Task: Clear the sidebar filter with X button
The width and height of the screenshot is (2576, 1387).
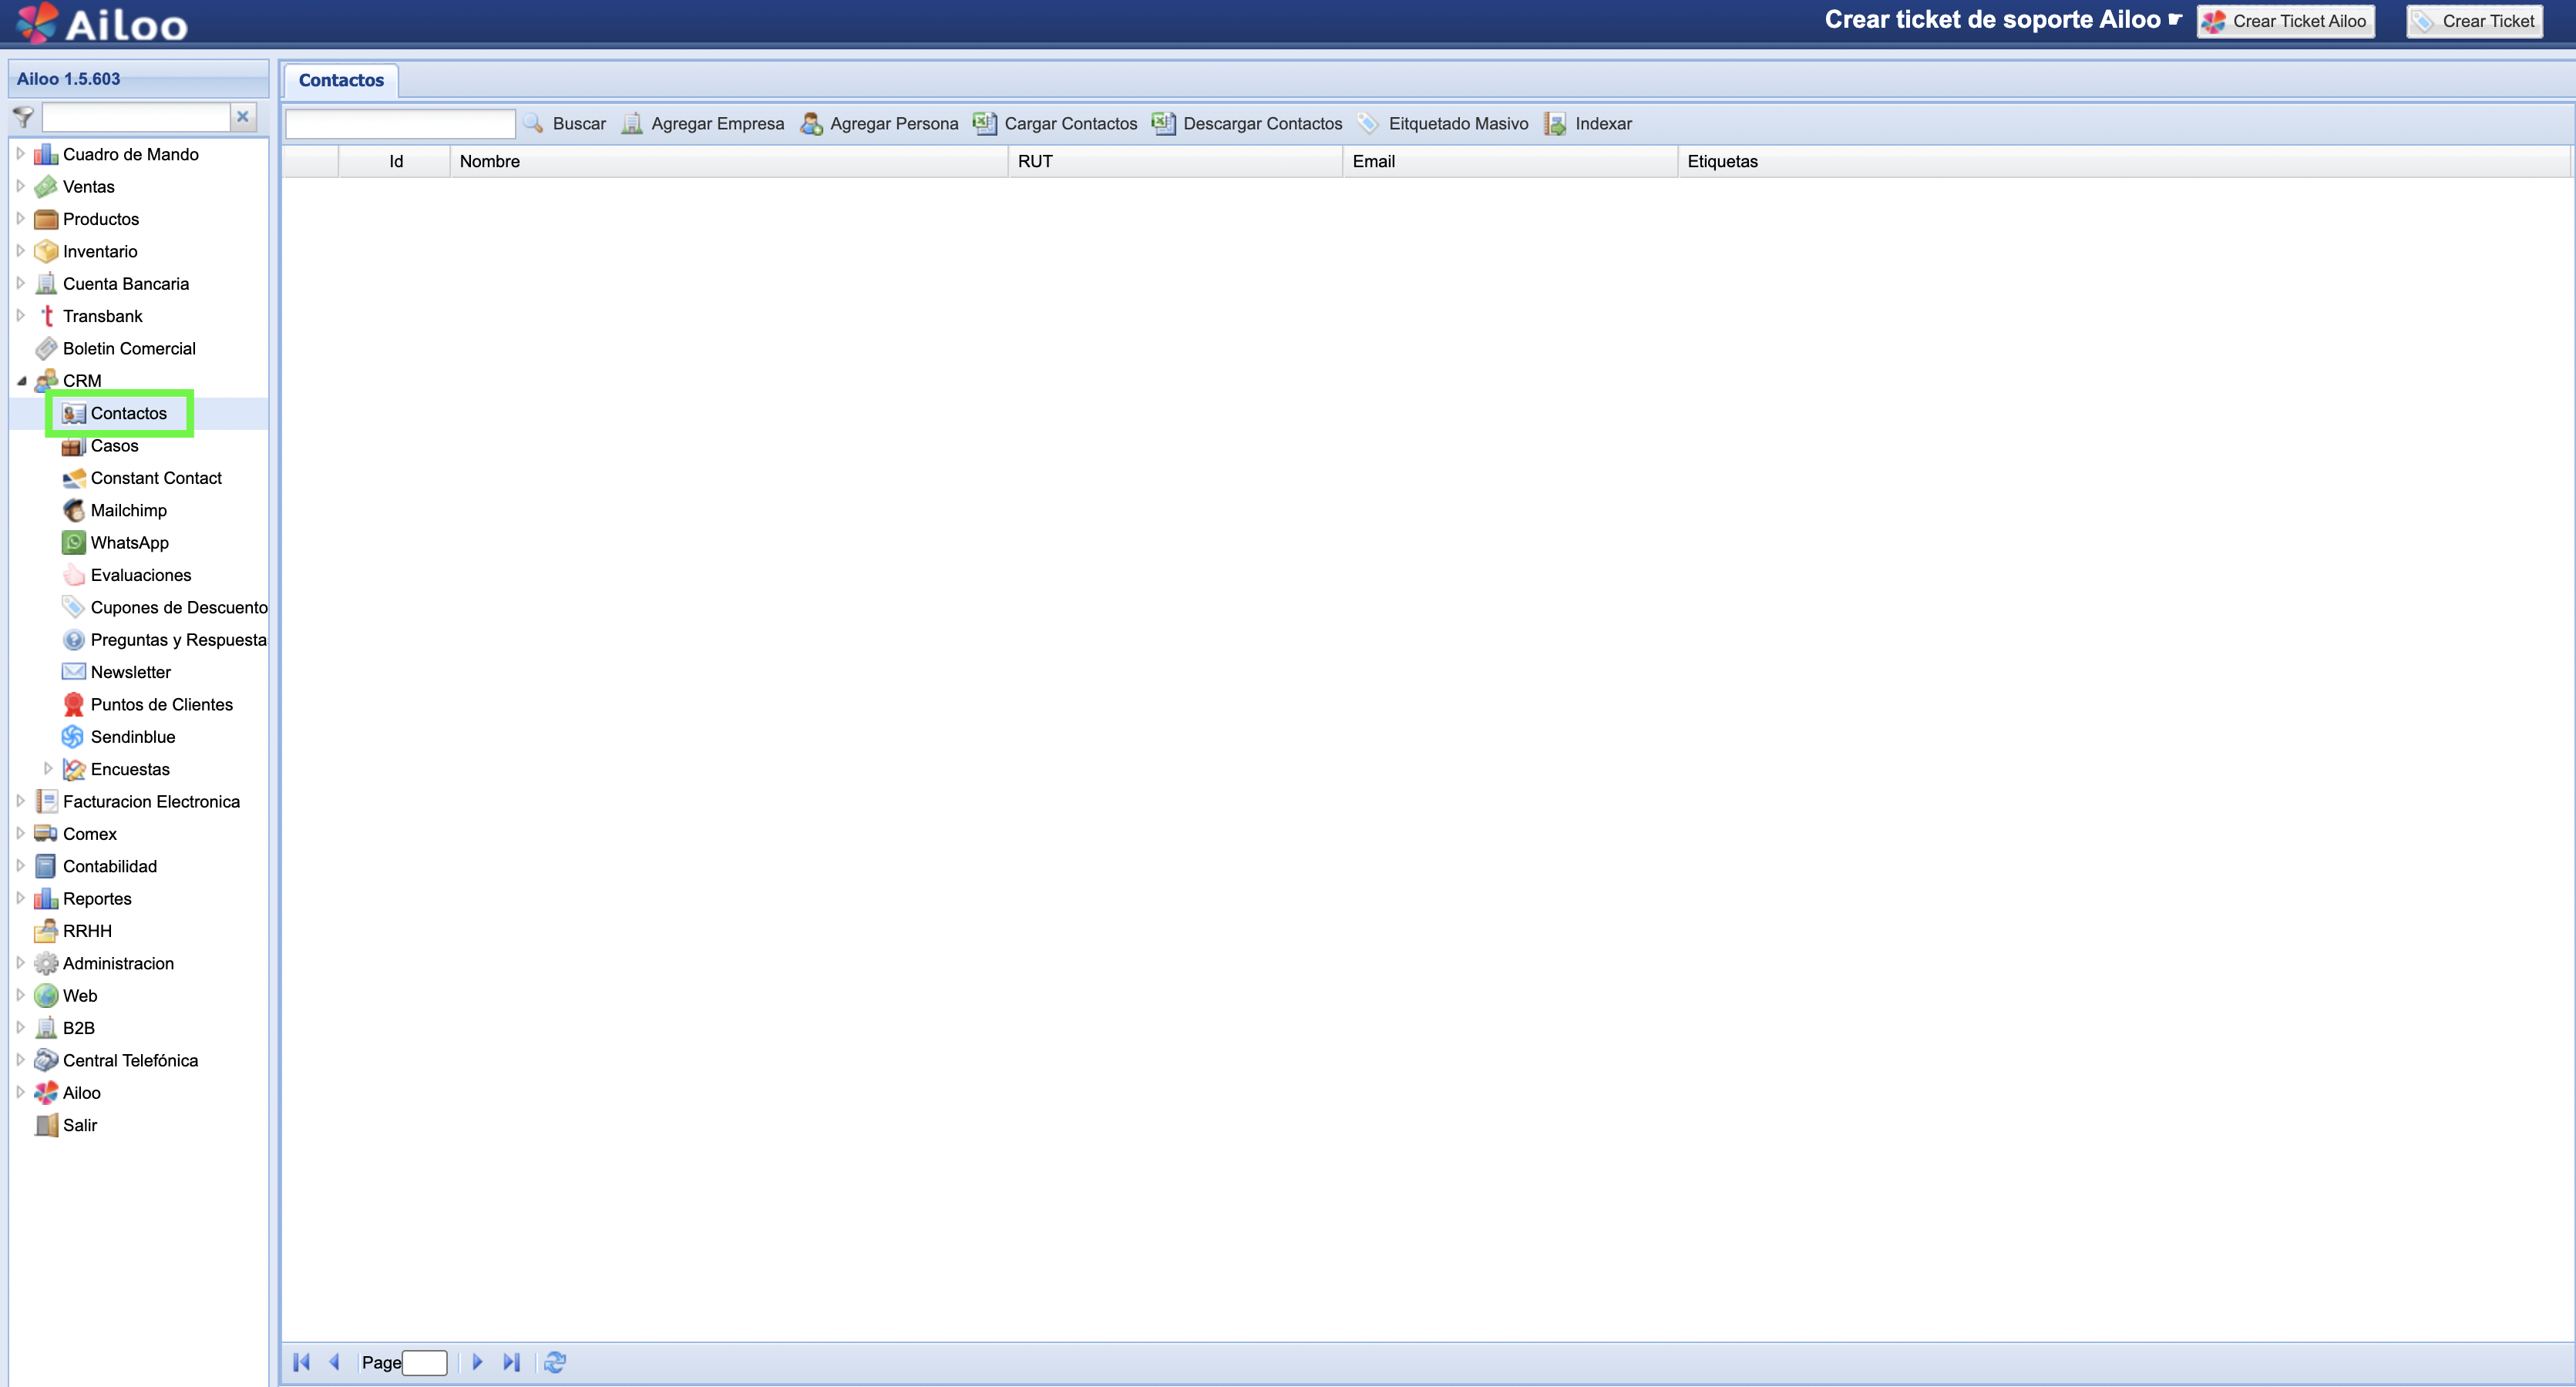Action: [x=243, y=117]
